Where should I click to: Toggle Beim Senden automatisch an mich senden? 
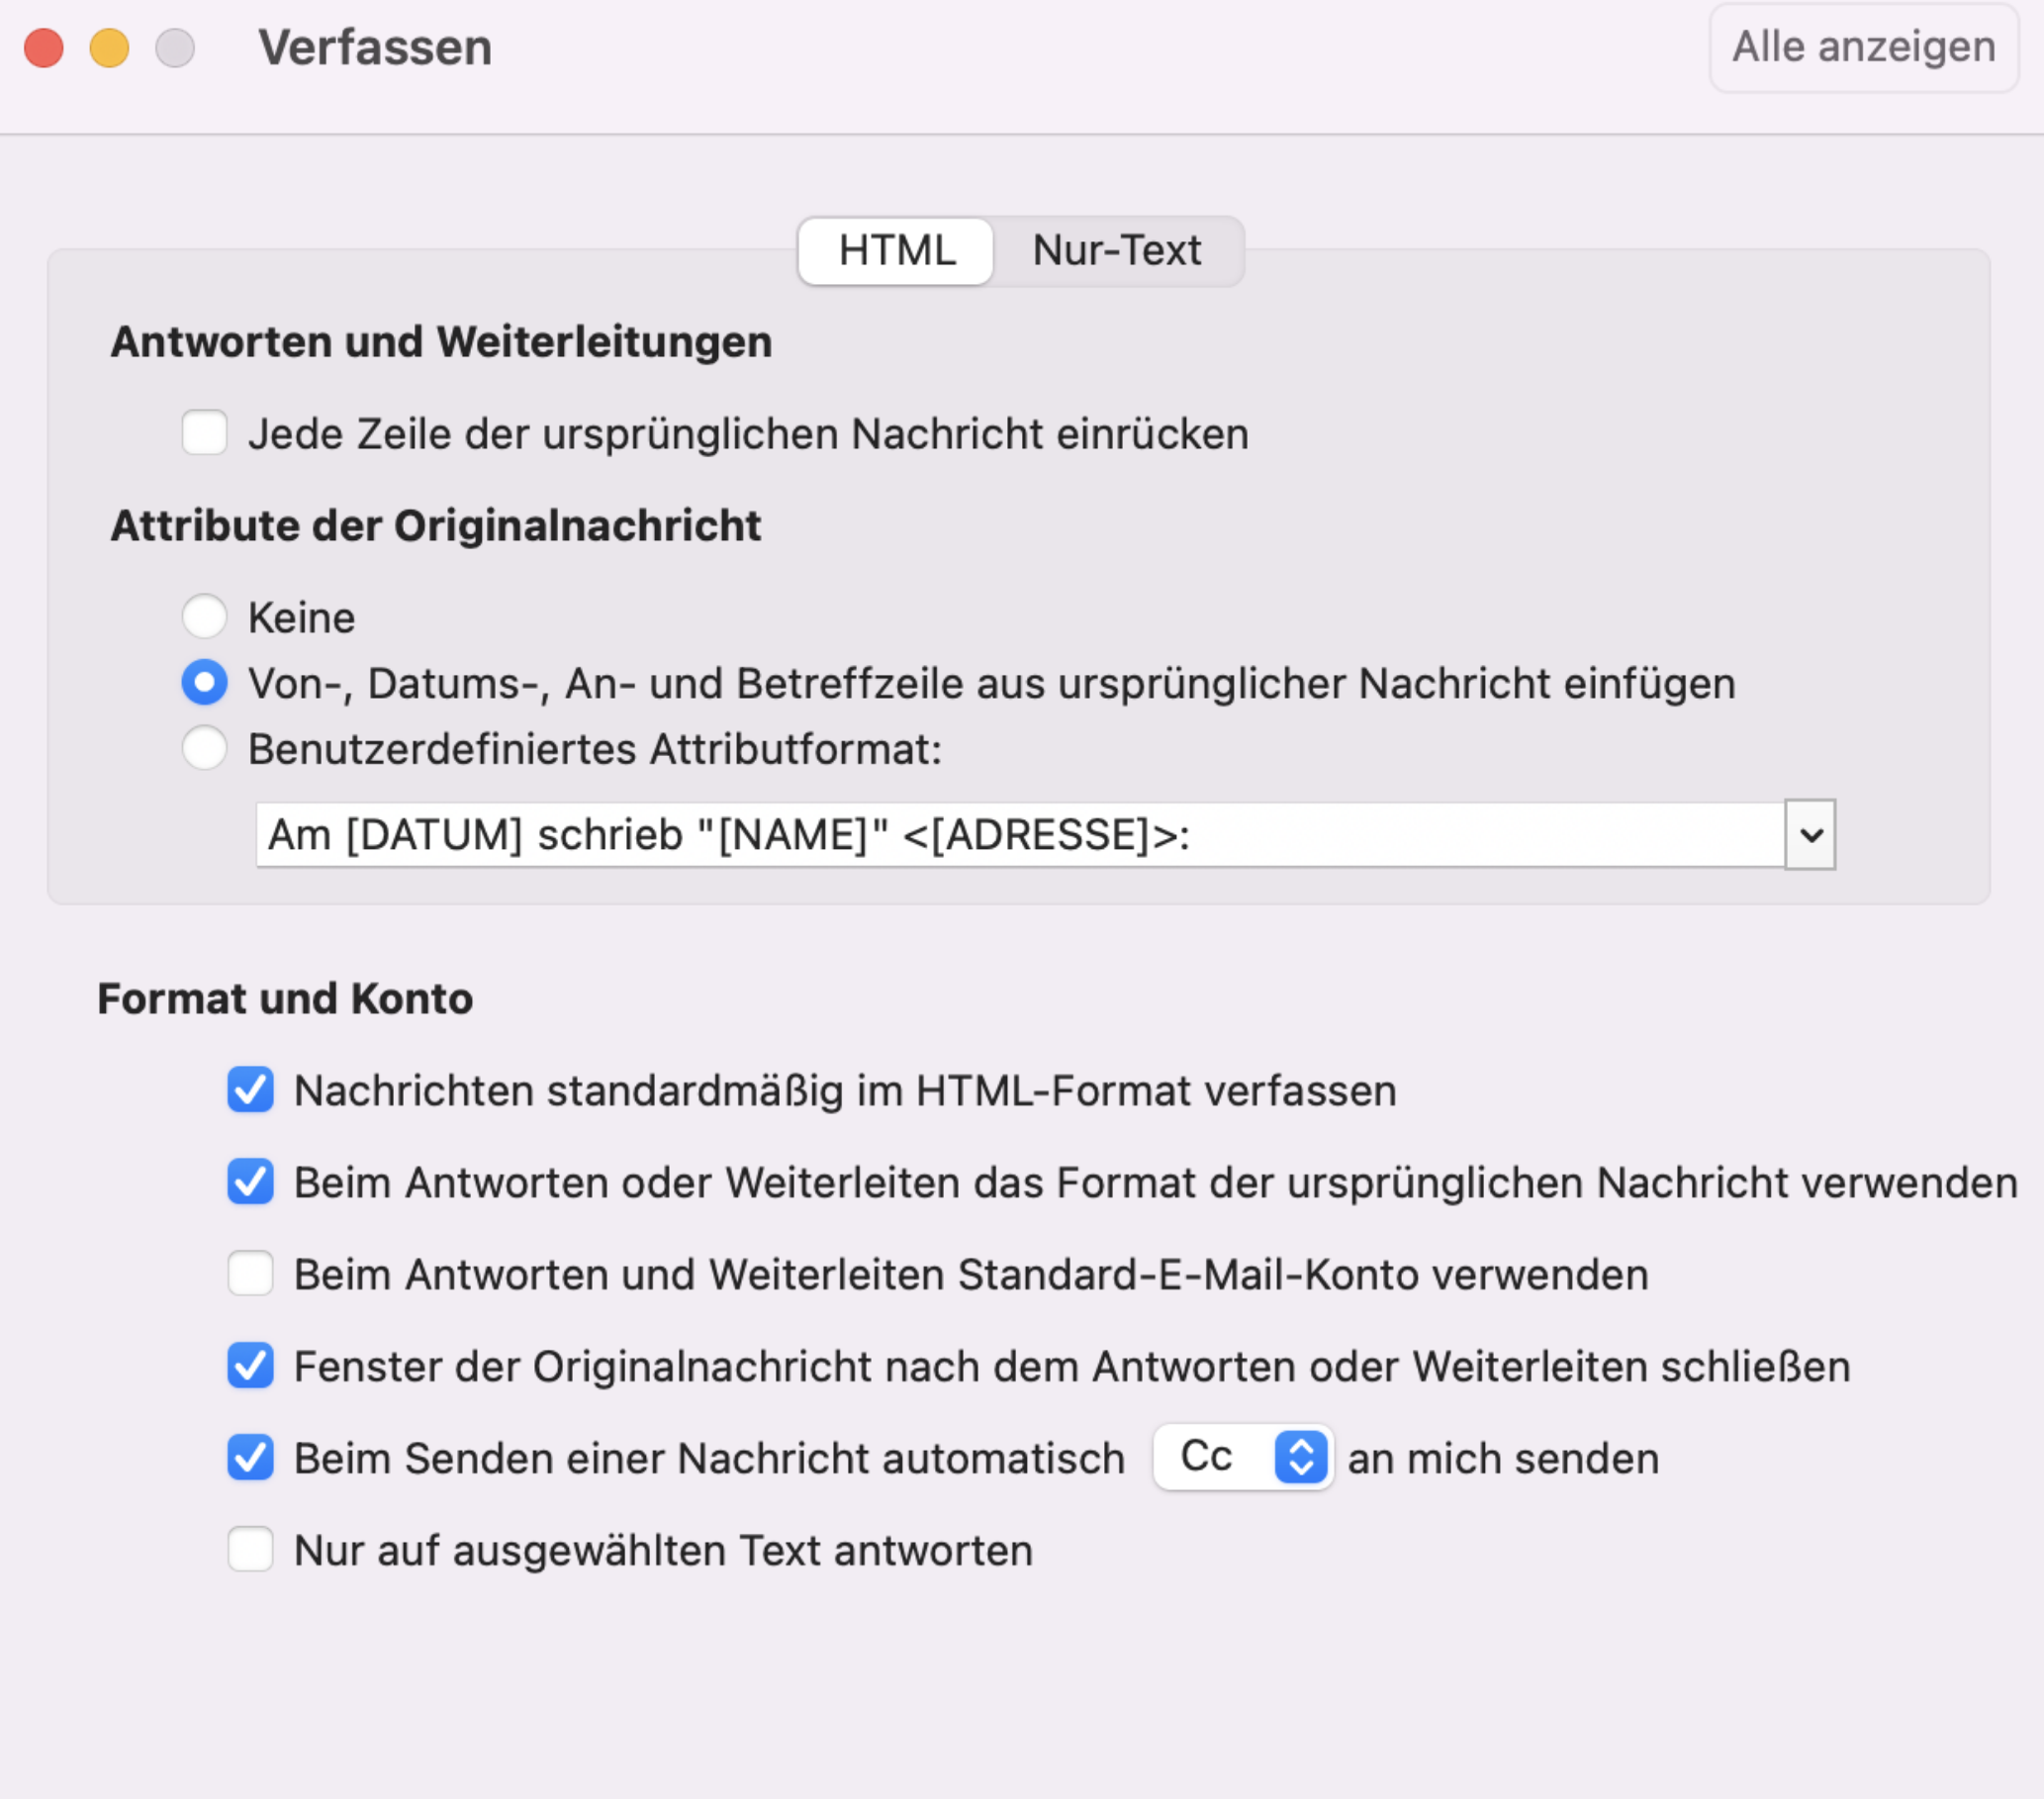250,1458
